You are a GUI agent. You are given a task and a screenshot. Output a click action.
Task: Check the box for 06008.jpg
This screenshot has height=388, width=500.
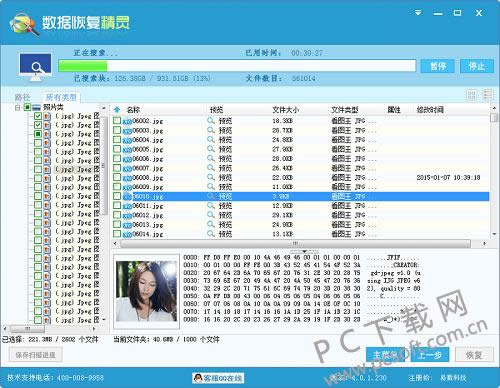point(117,177)
